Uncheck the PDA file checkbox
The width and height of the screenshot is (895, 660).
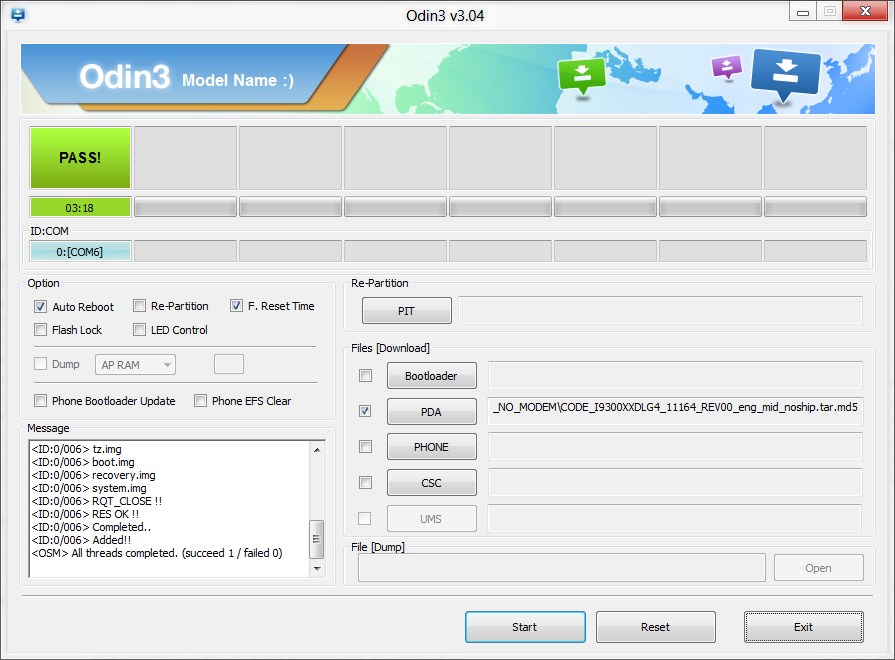[x=365, y=411]
